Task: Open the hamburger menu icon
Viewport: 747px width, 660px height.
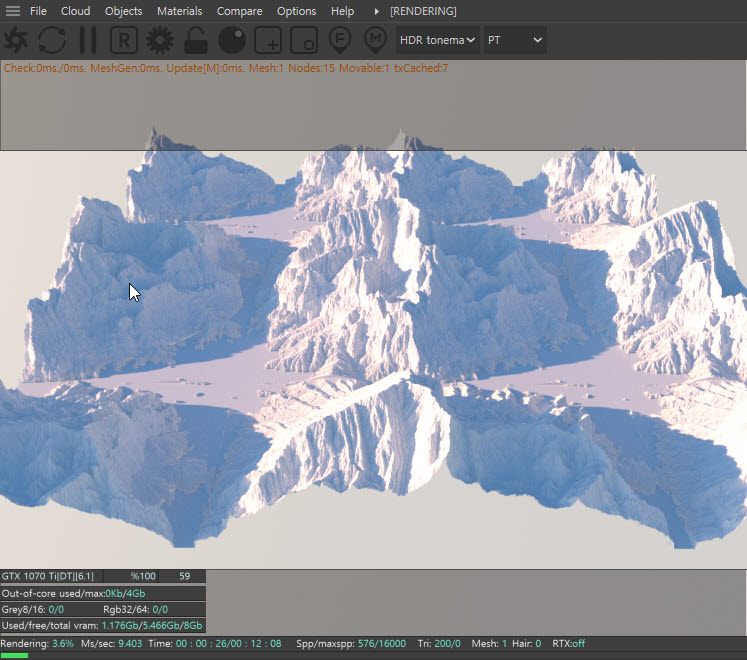Action: pyautogui.click(x=13, y=11)
